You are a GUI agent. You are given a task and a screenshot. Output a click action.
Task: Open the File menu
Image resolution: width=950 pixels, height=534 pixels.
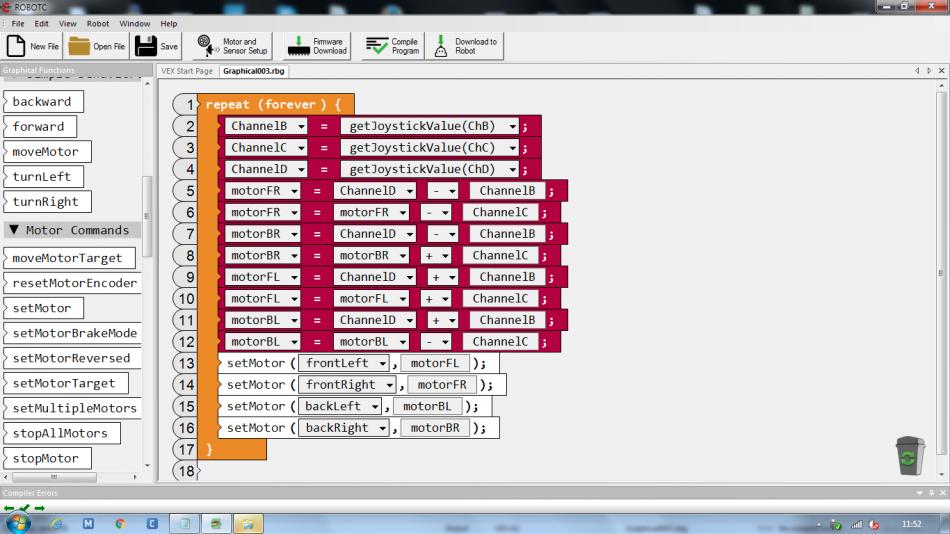coord(18,24)
